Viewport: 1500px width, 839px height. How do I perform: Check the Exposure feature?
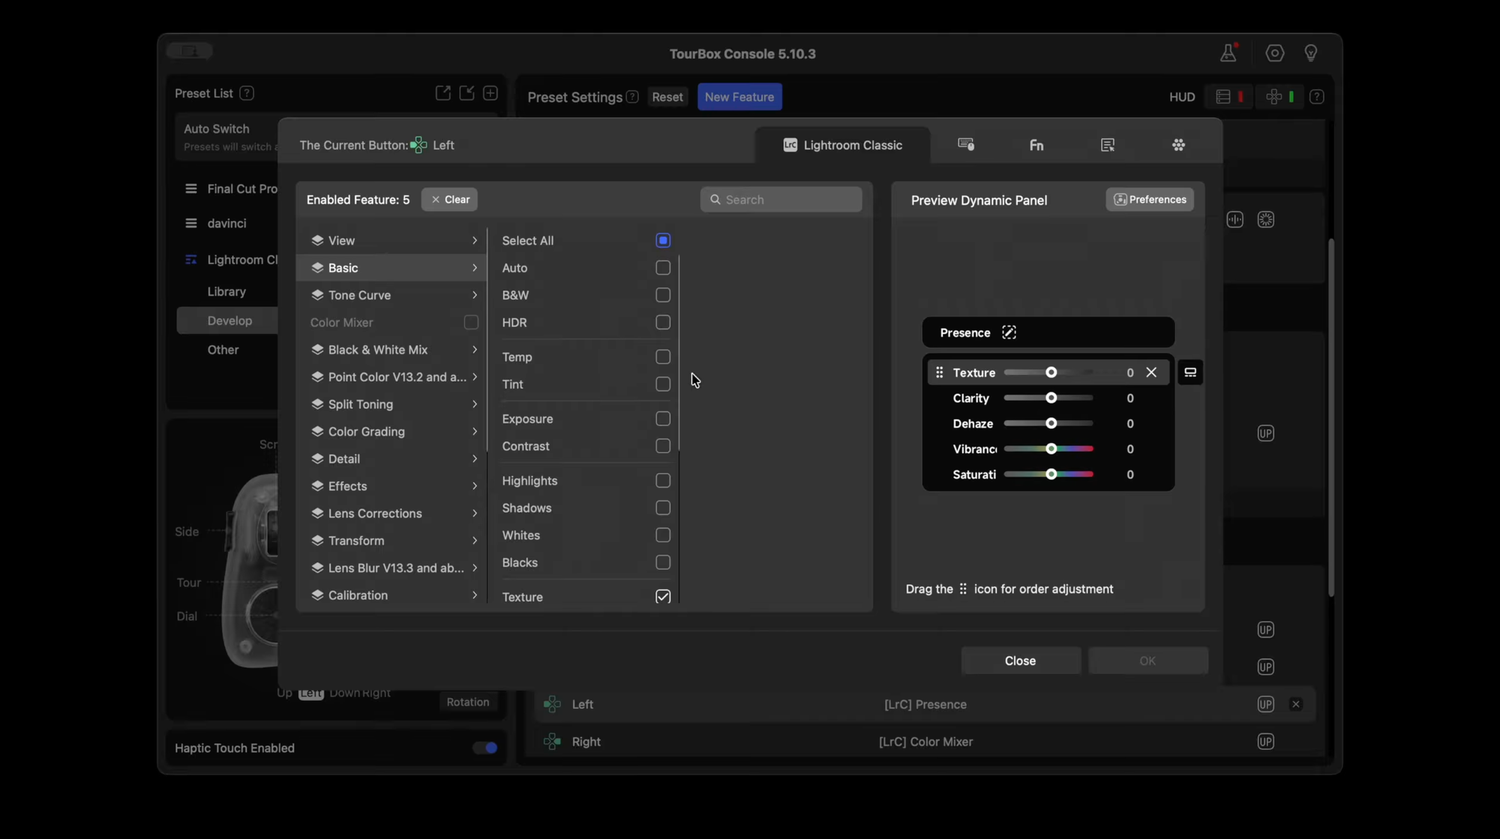[663, 418]
